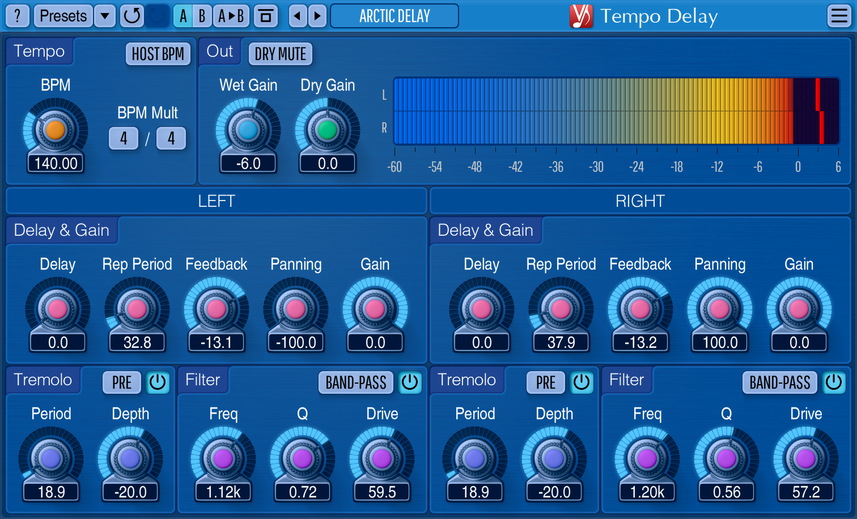Viewport: 857px width, 519px height.
Task: Click the Voxengo logo icon
Action: pyautogui.click(x=581, y=16)
